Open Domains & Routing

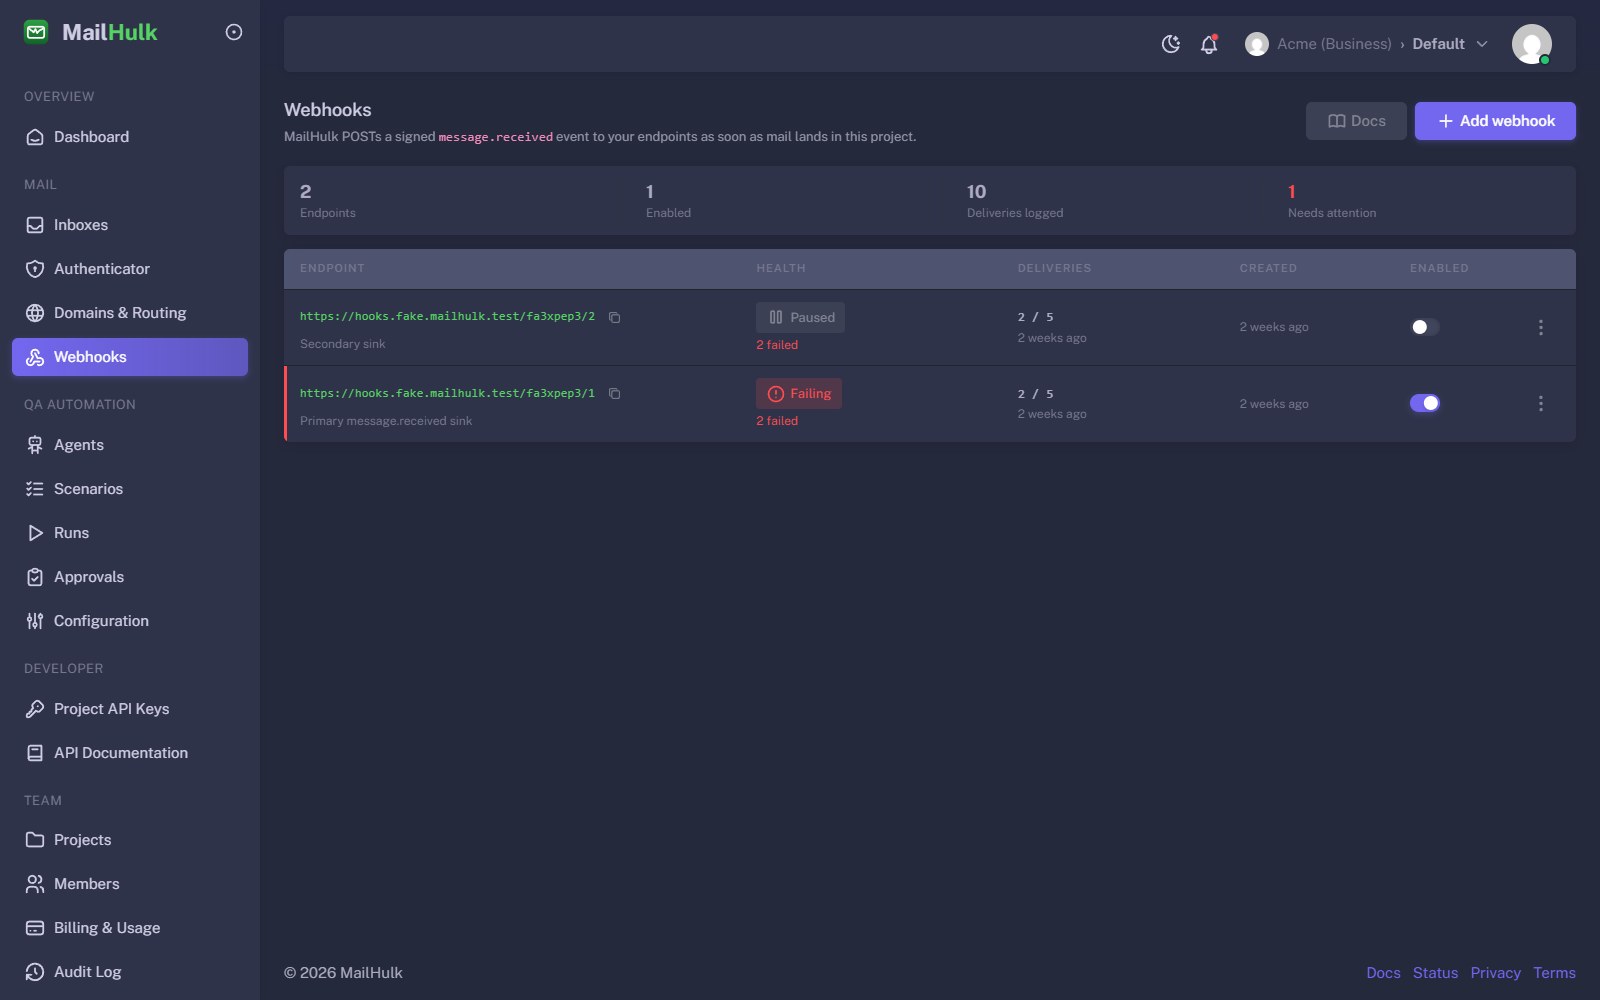pos(130,313)
